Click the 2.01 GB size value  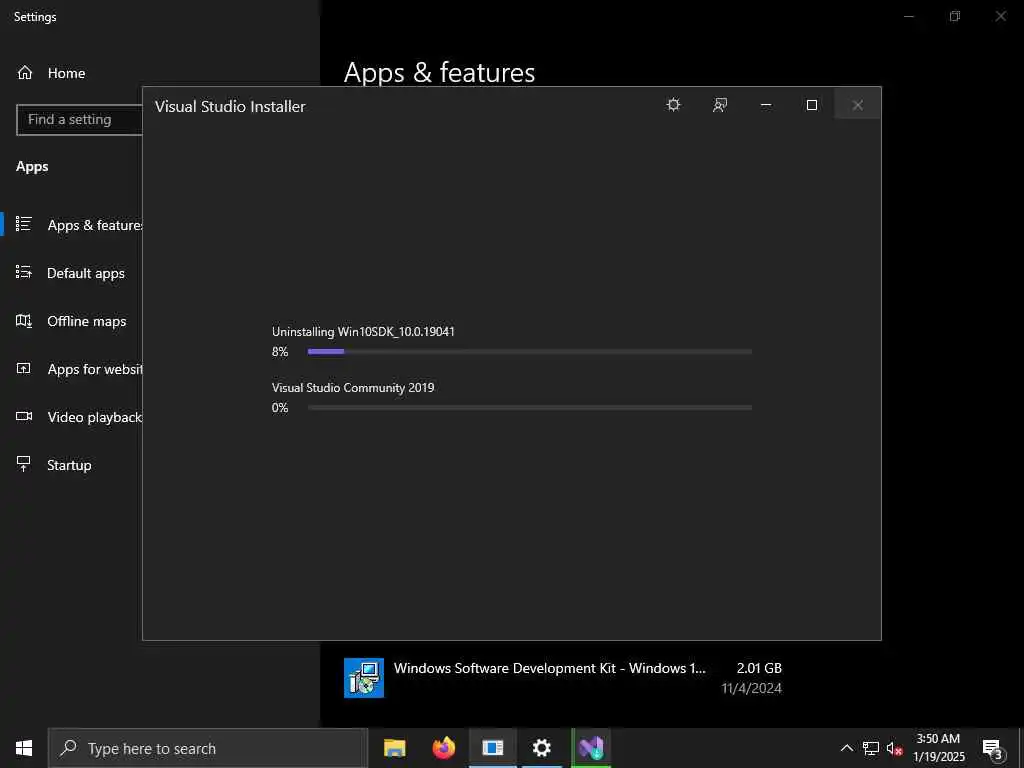pos(759,668)
